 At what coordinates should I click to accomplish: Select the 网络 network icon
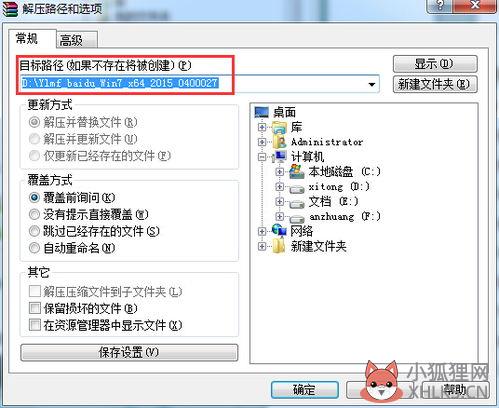point(279,230)
